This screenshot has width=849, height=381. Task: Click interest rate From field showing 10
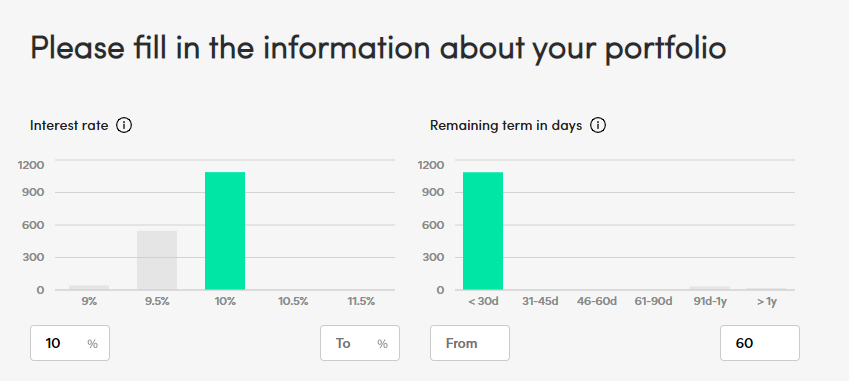tap(70, 343)
